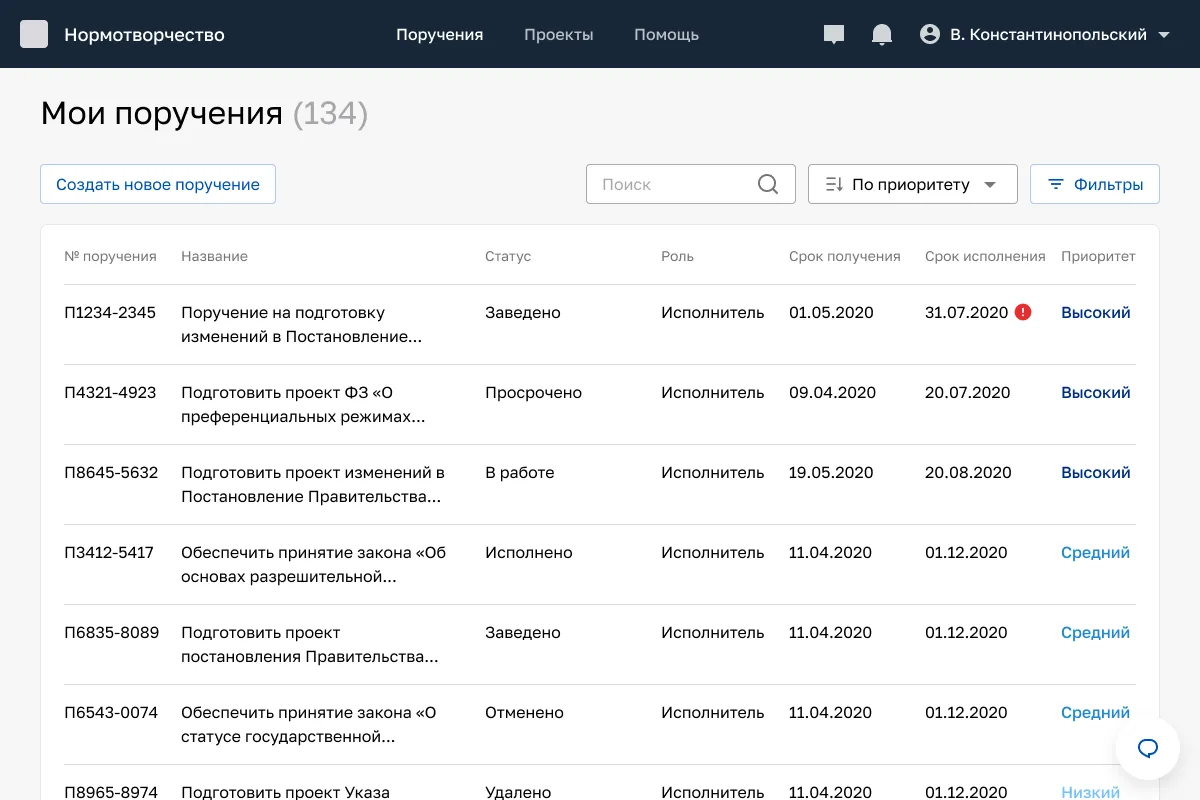This screenshot has height=800, width=1200.
Task: Click title Обеспечить принятие закона «О статусе
Action: (309, 724)
